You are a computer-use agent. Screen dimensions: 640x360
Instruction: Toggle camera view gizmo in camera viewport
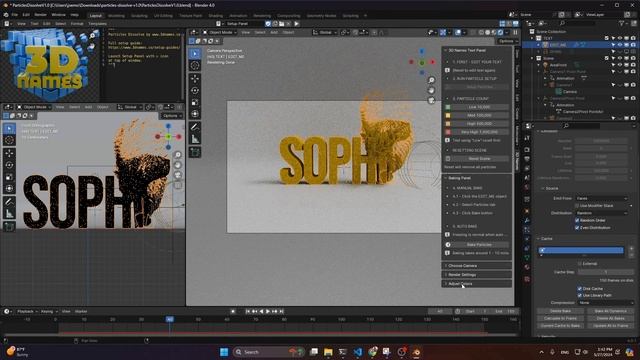tap(431, 100)
